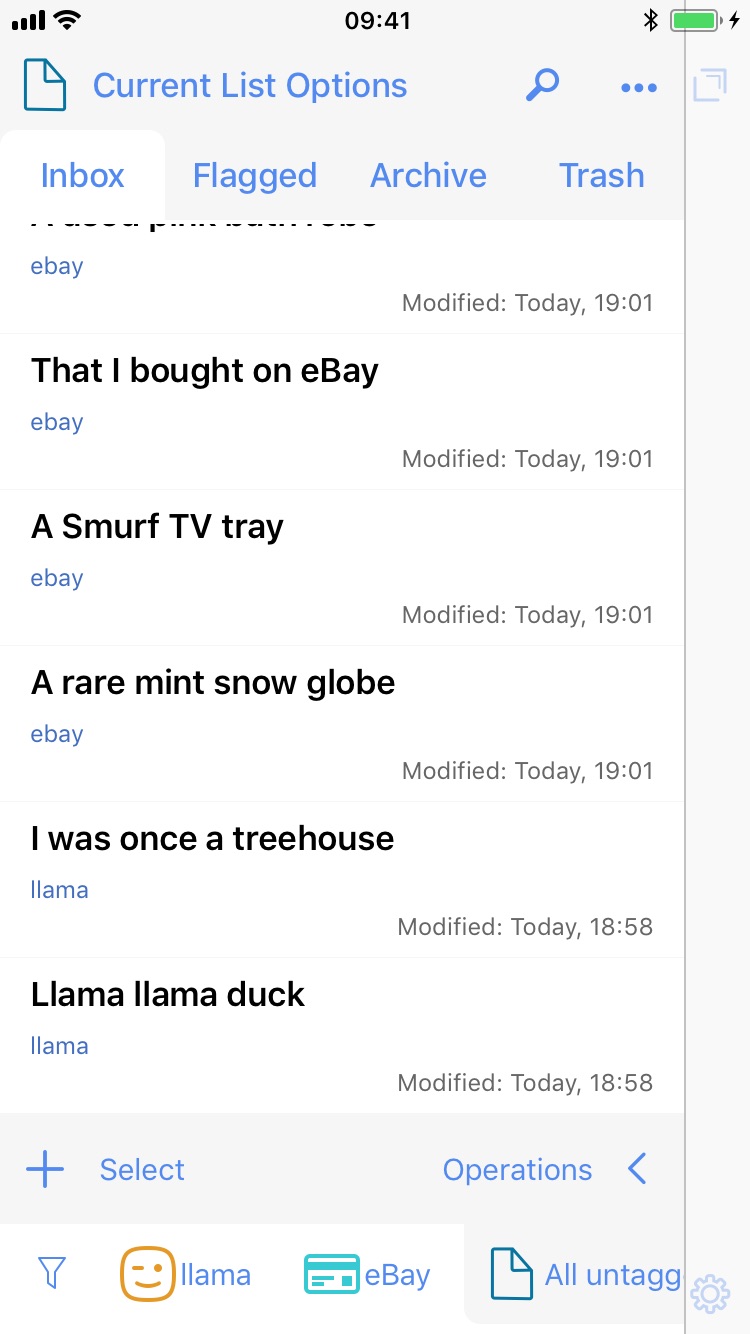Open the Trash tab
The image size is (750, 1334).
601,176
